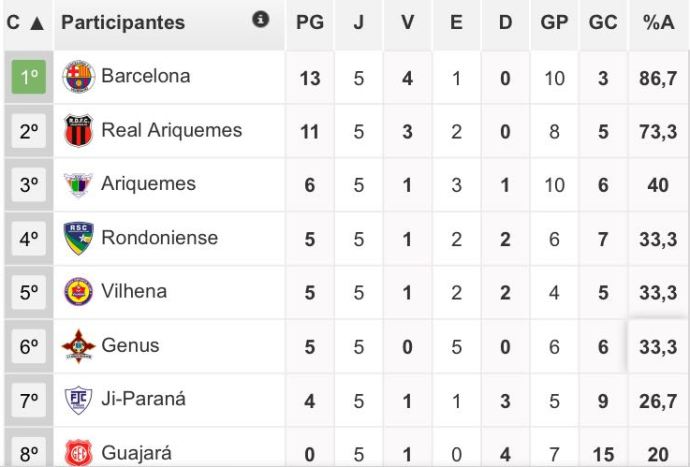
Task: Click the GC goals conceded header
Action: (603, 22)
